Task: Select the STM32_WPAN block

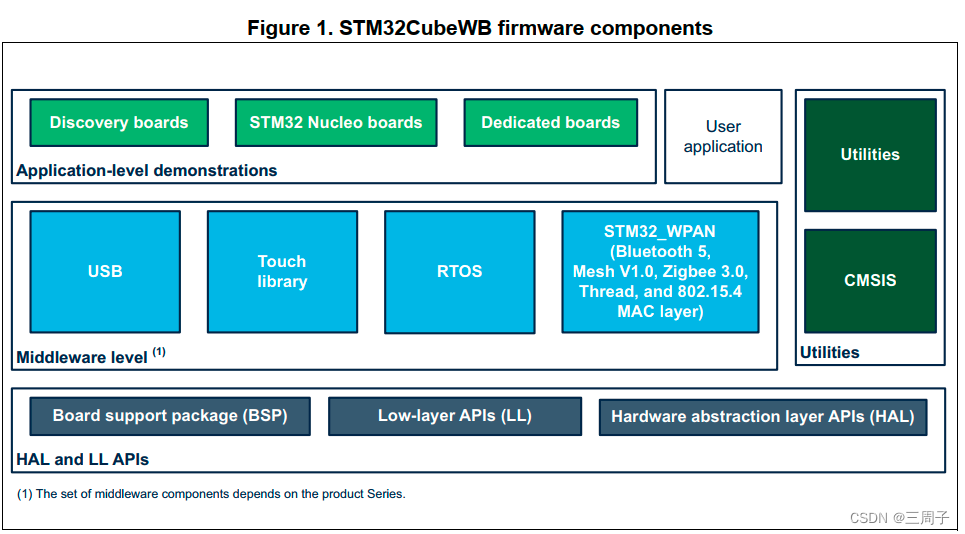Action: pos(660,271)
